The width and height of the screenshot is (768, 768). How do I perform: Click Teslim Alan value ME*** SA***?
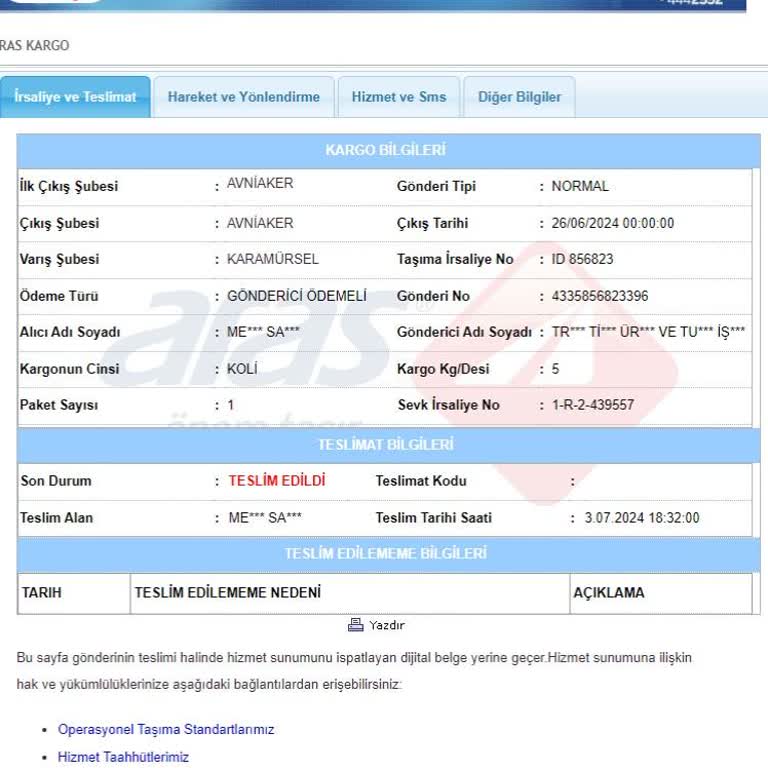pyautogui.click(x=265, y=518)
